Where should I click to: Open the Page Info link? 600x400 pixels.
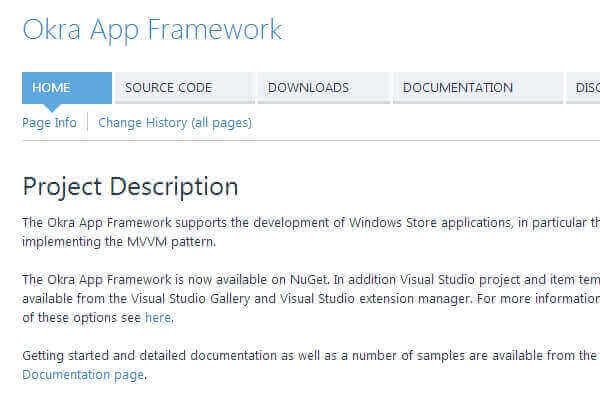(49, 123)
